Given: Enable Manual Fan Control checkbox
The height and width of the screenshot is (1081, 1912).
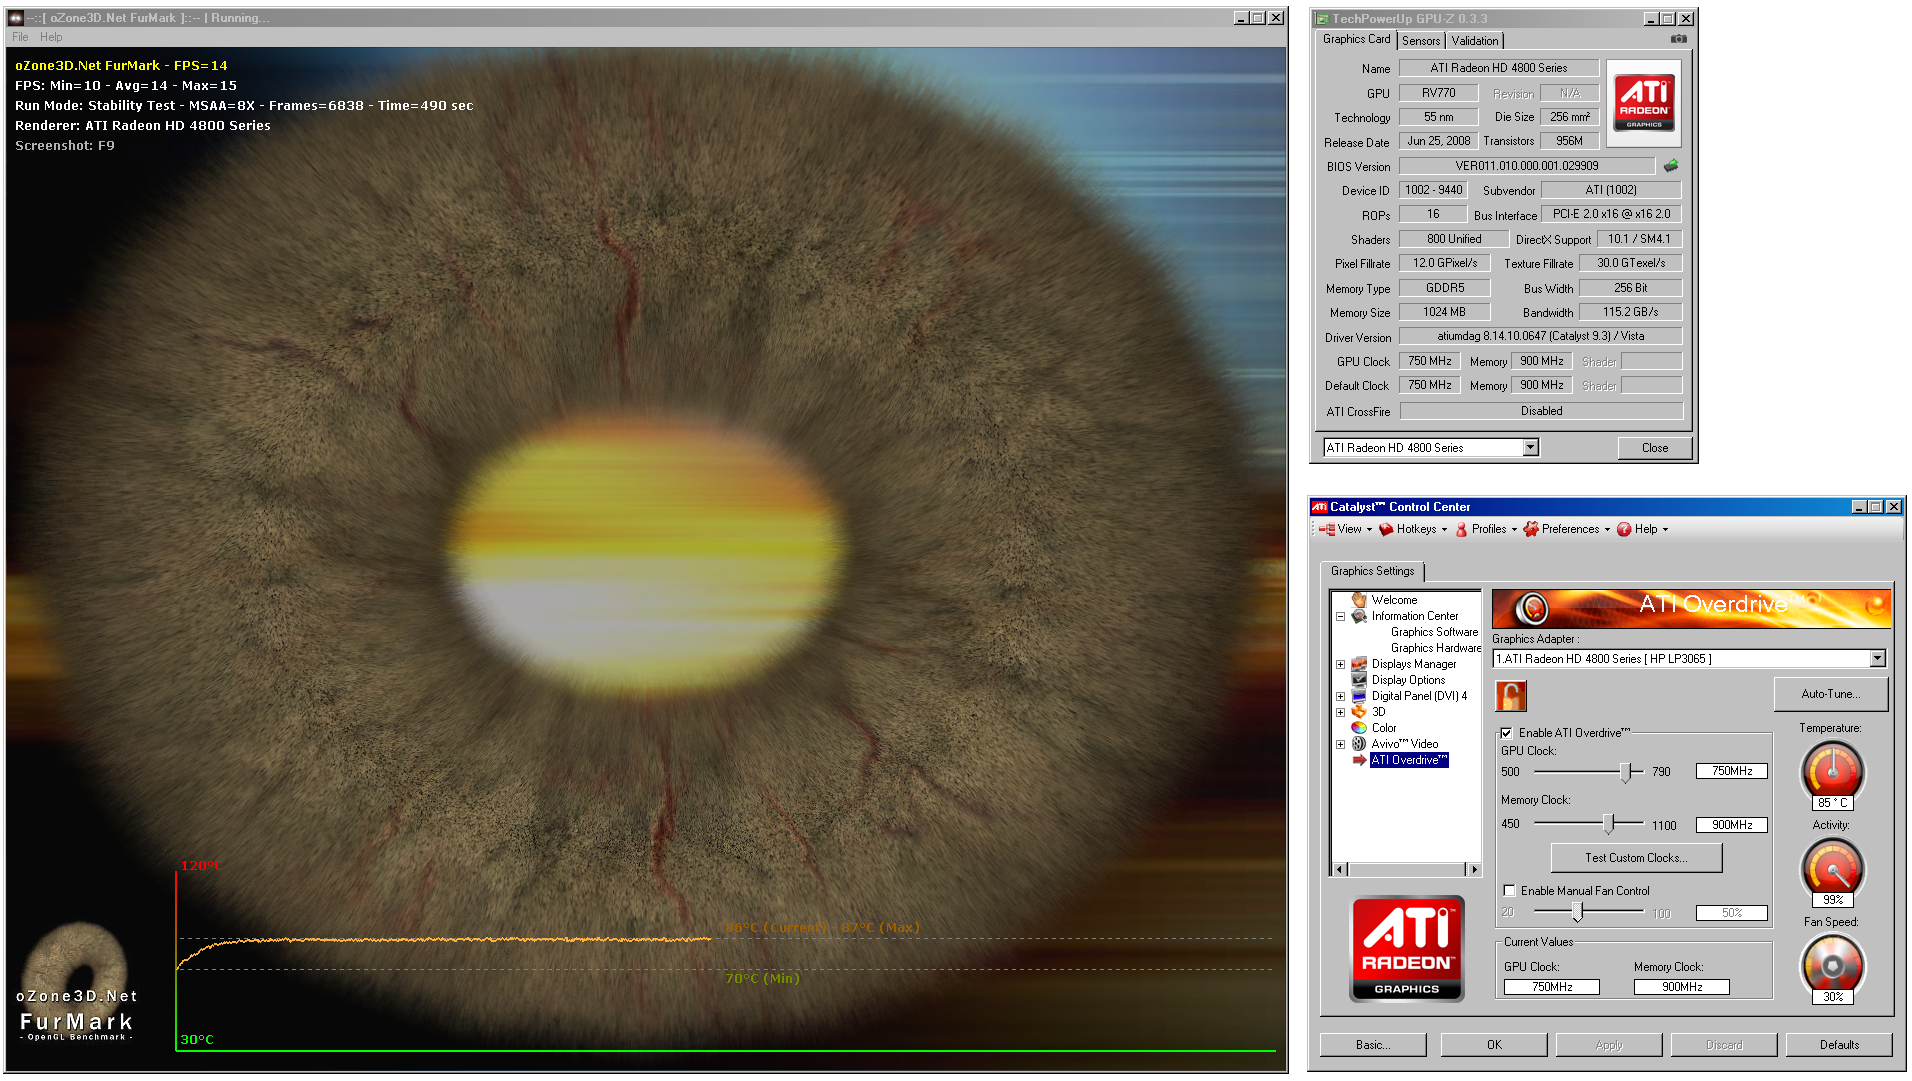Looking at the screenshot, I should click(1510, 891).
